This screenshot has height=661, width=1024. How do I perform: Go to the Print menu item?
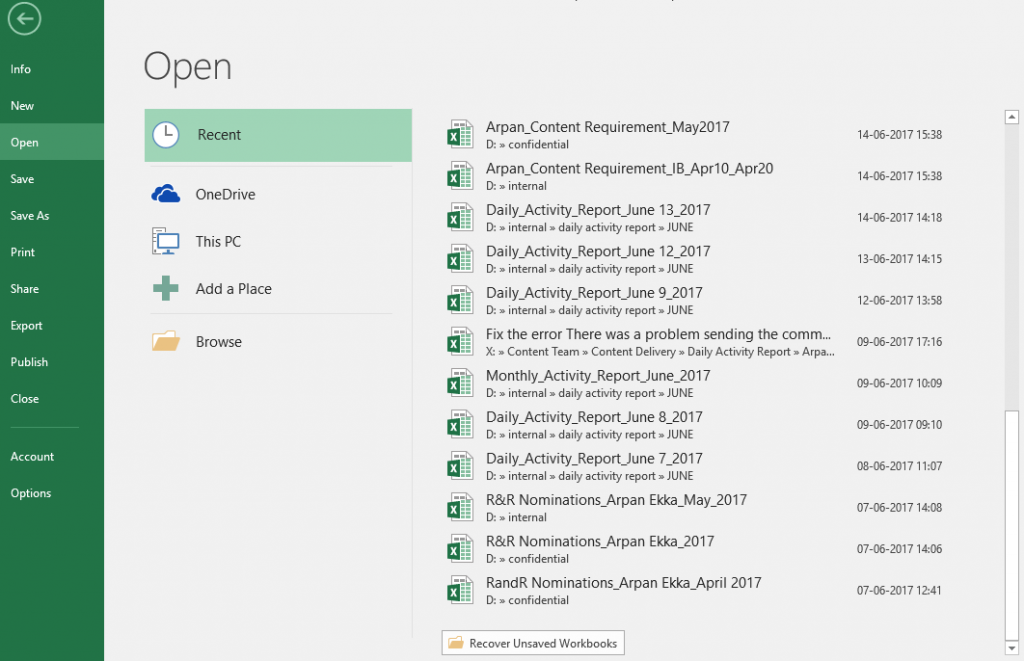pyautogui.click(x=23, y=252)
